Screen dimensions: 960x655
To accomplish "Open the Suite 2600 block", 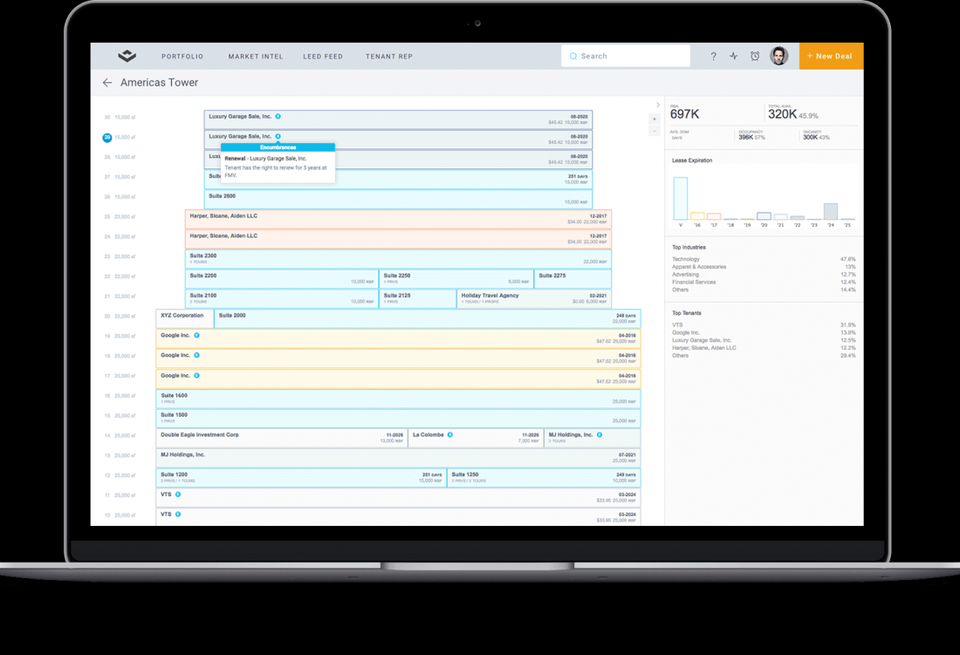I will [398, 199].
